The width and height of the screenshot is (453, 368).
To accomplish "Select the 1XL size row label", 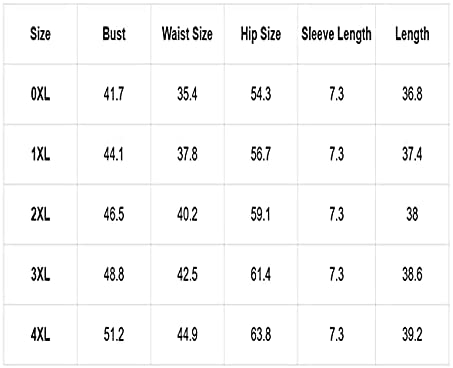I will [40, 154].
